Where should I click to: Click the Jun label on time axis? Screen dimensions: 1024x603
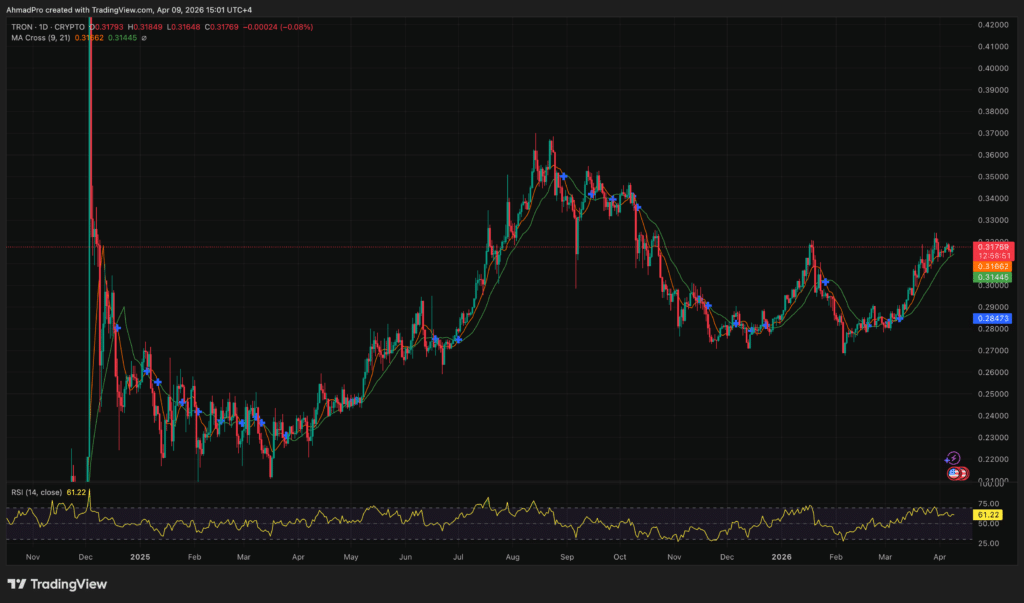406,557
